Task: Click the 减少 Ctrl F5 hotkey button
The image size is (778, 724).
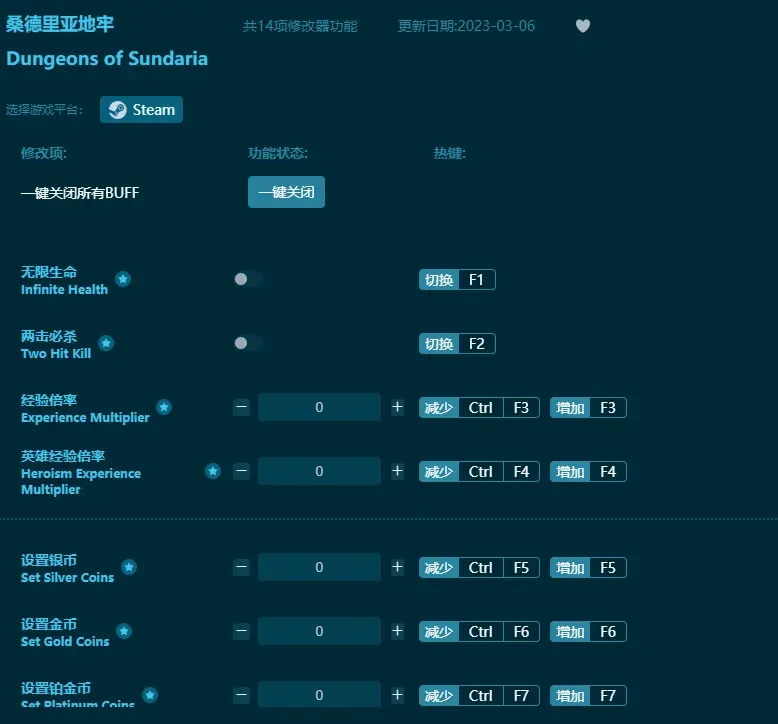Action: (x=479, y=568)
